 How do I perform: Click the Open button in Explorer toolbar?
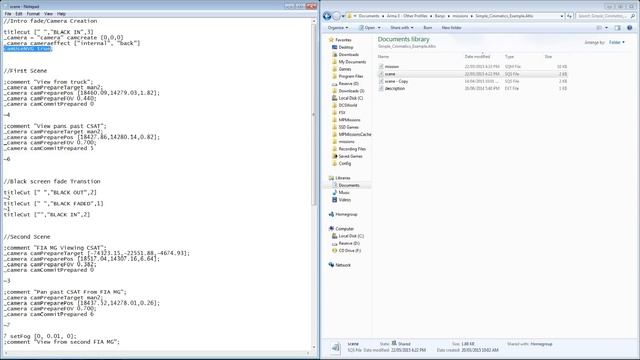pos(367,28)
